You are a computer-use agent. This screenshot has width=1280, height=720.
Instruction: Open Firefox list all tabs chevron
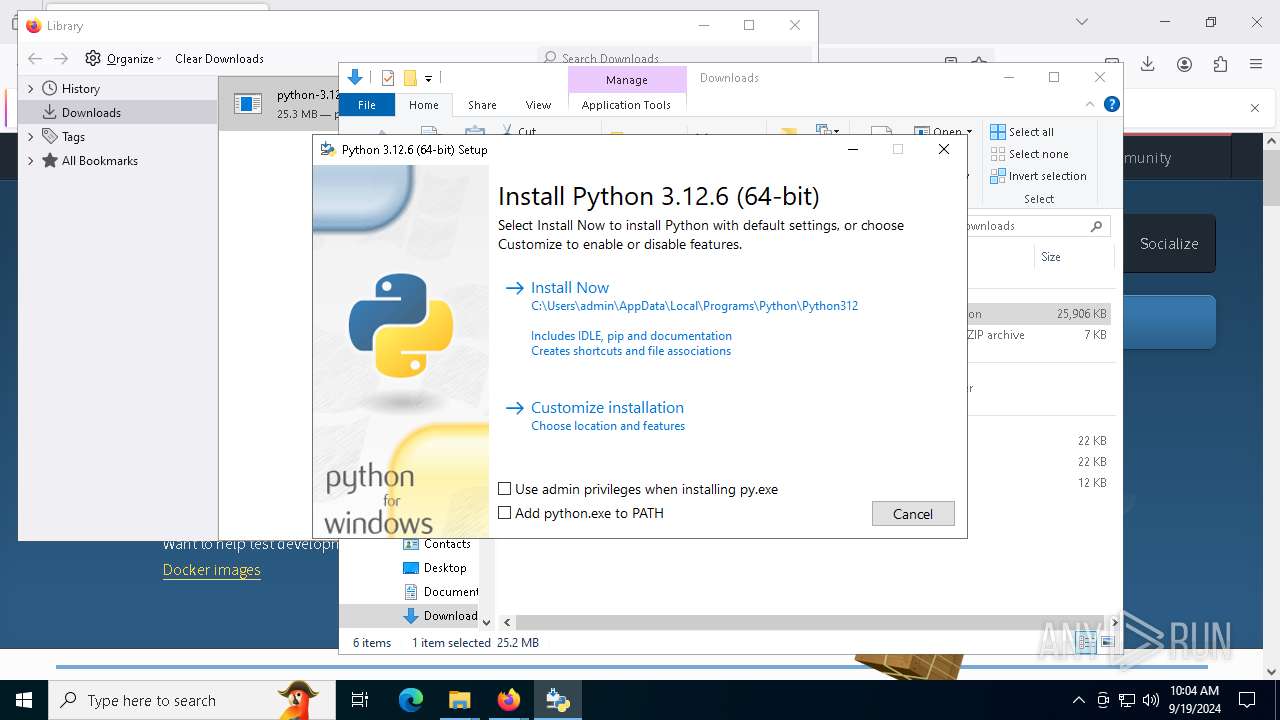tap(1081, 22)
